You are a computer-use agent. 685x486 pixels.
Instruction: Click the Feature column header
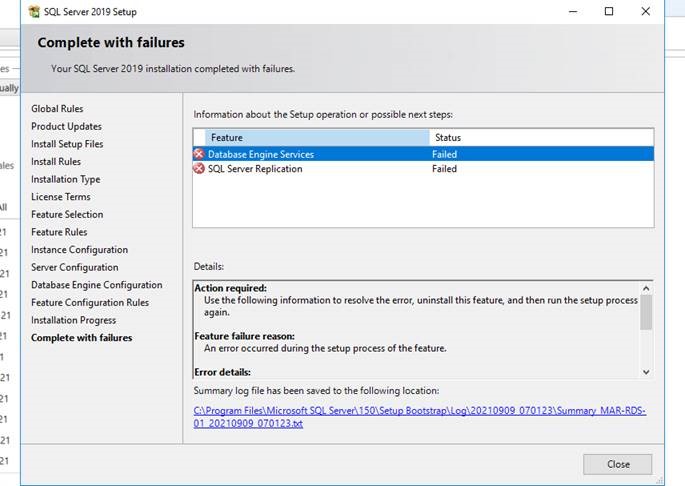coord(317,138)
